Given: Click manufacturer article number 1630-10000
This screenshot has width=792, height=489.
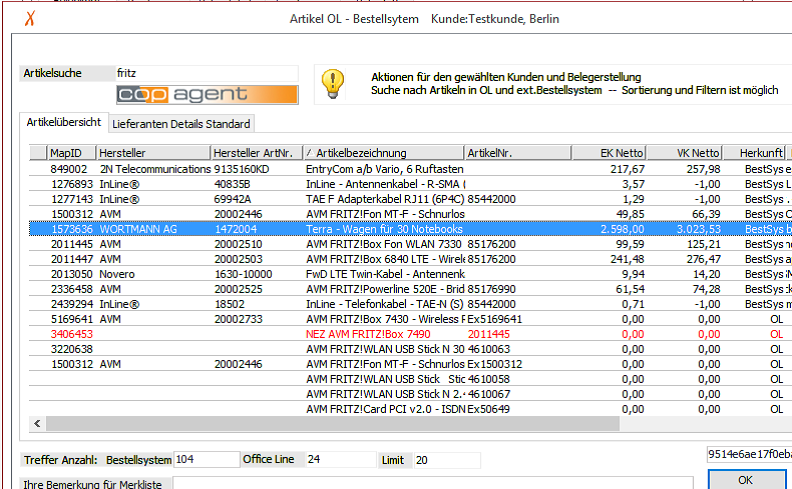Looking at the screenshot, I should [x=243, y=274].
